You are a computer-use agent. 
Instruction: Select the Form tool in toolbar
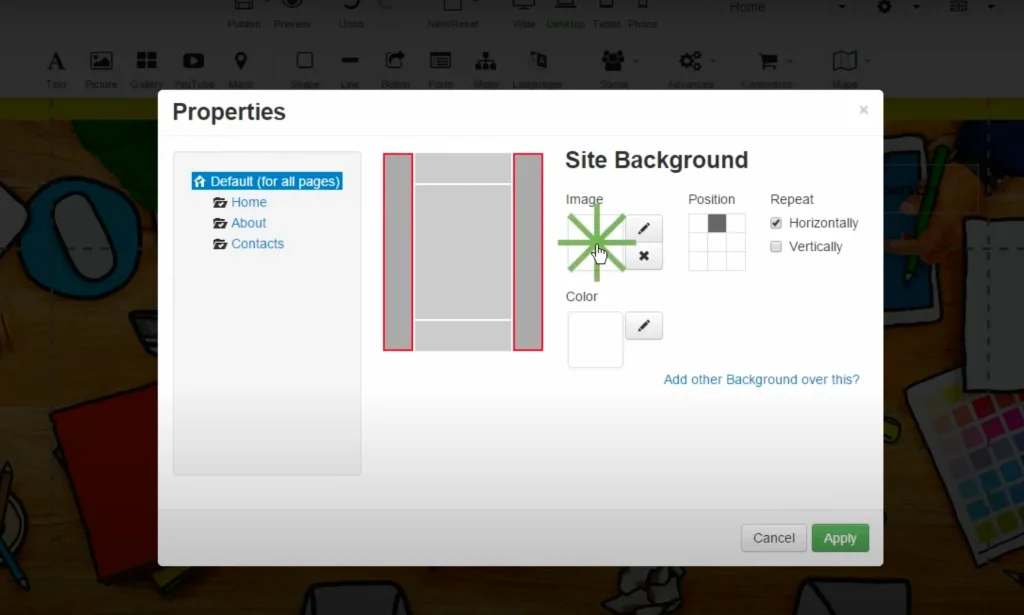pyautogui.click(x=440, y=69)
